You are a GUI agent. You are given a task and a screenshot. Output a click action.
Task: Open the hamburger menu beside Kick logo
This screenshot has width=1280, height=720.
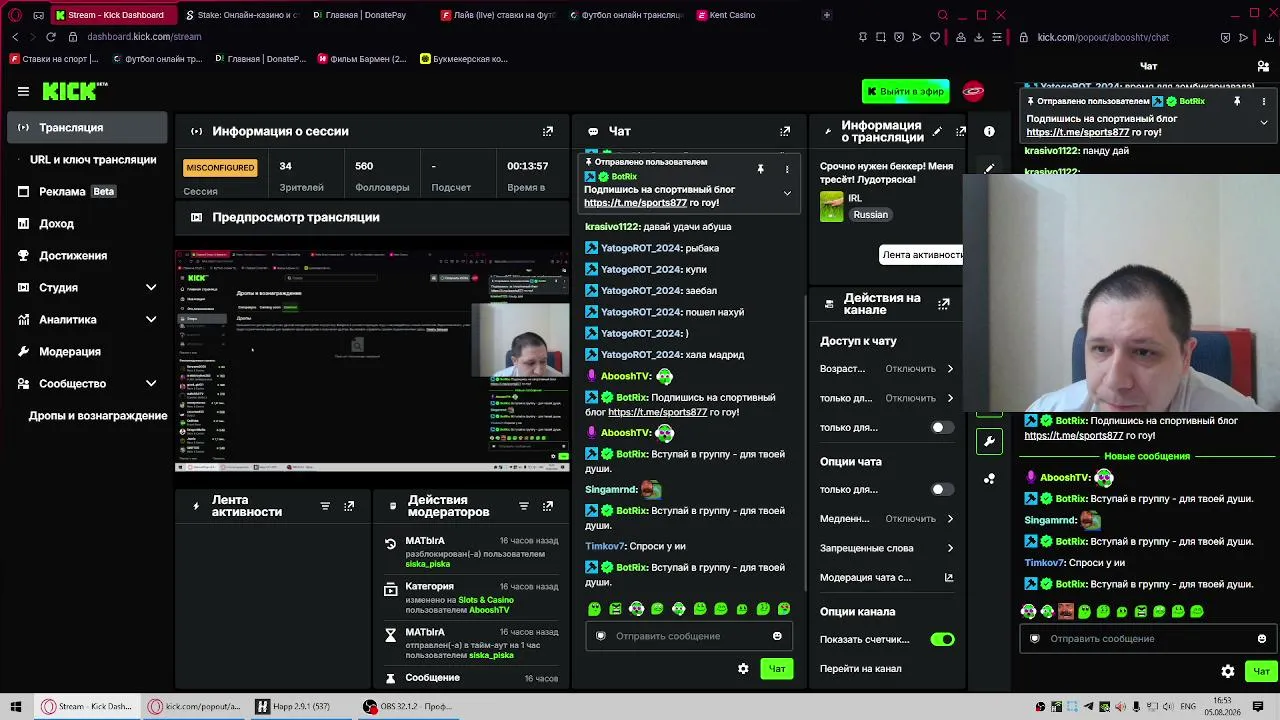coord(23,91)
